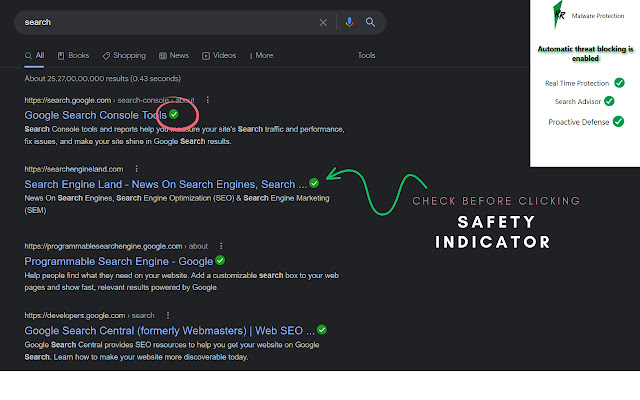The width and height of the screenshot is (640, 400).
Task: Click the blue magnifier search icon
Action: [x=370, y=22]
